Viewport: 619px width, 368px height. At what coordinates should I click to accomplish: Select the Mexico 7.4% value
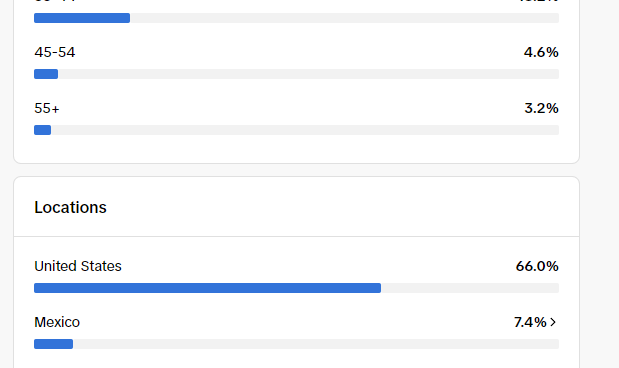click(530, 322)
